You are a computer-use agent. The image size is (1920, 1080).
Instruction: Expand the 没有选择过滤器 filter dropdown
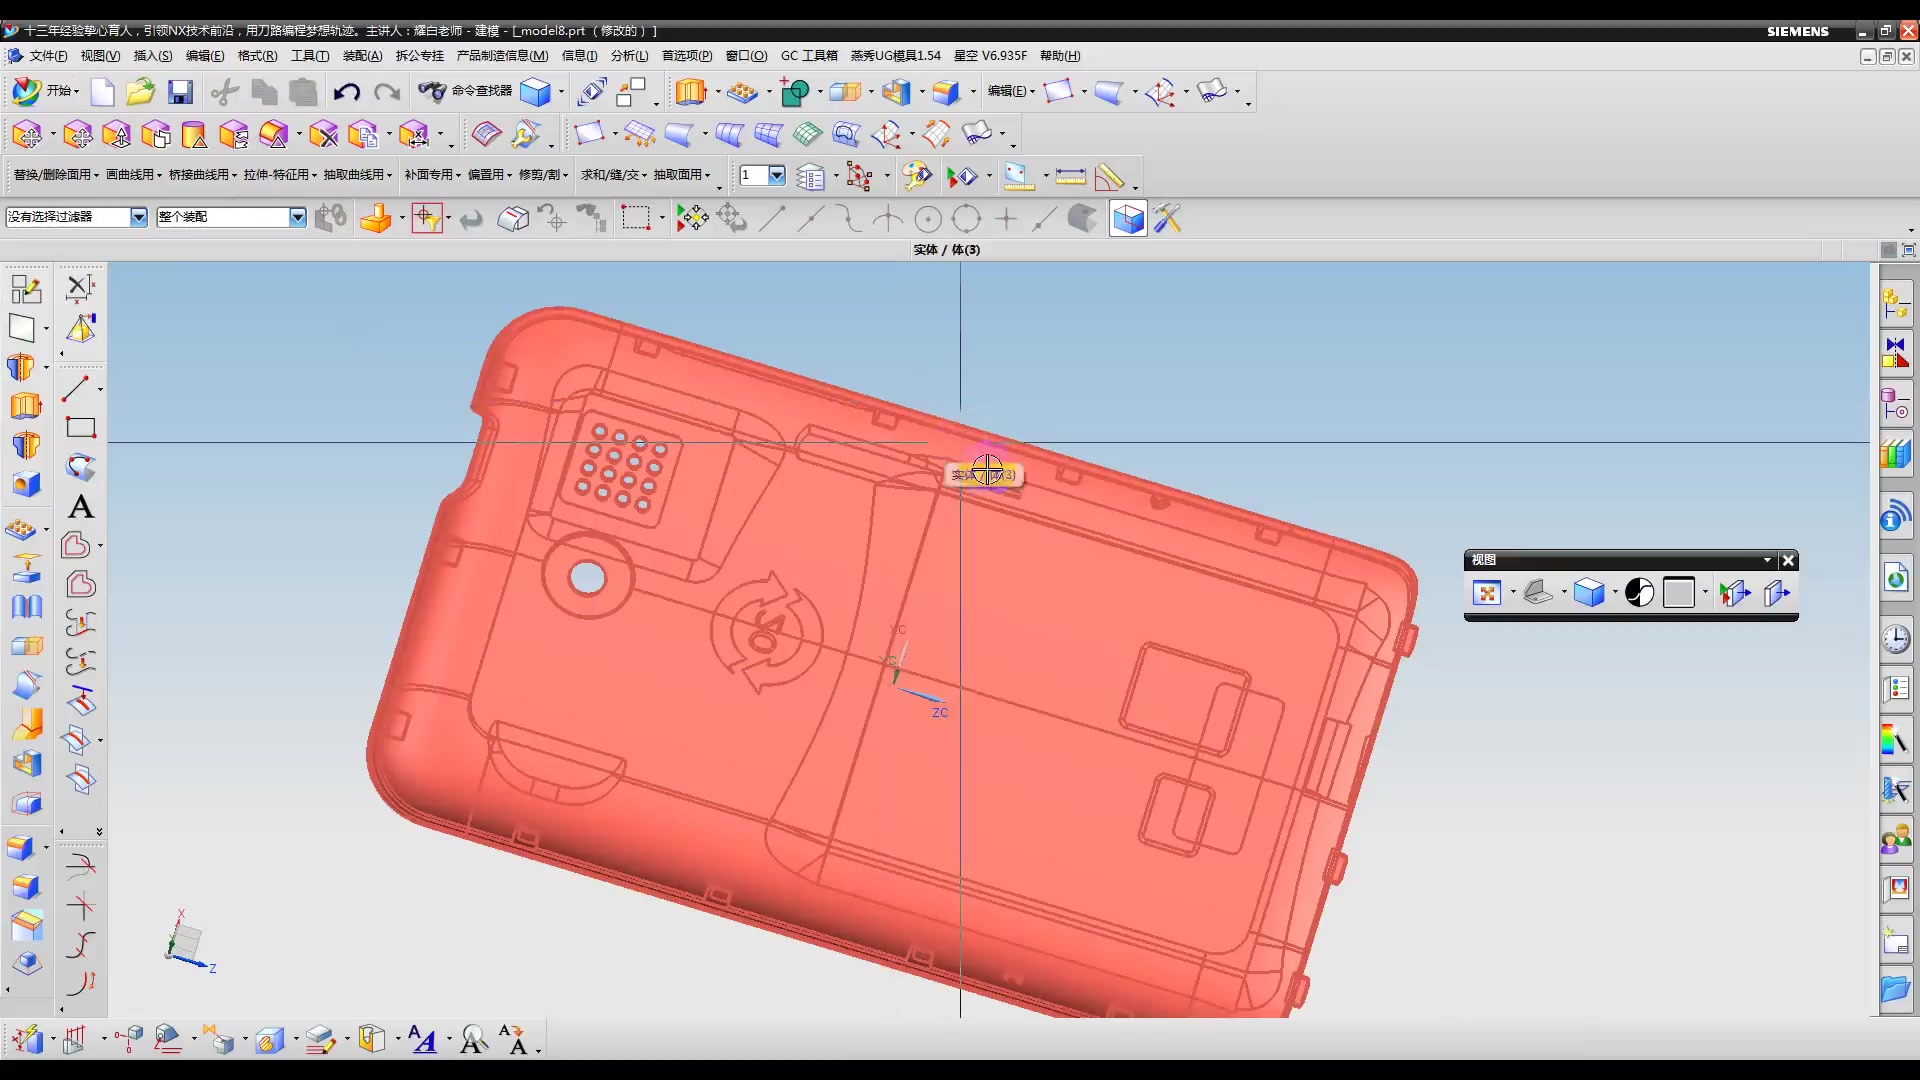(x=139, y=217)
